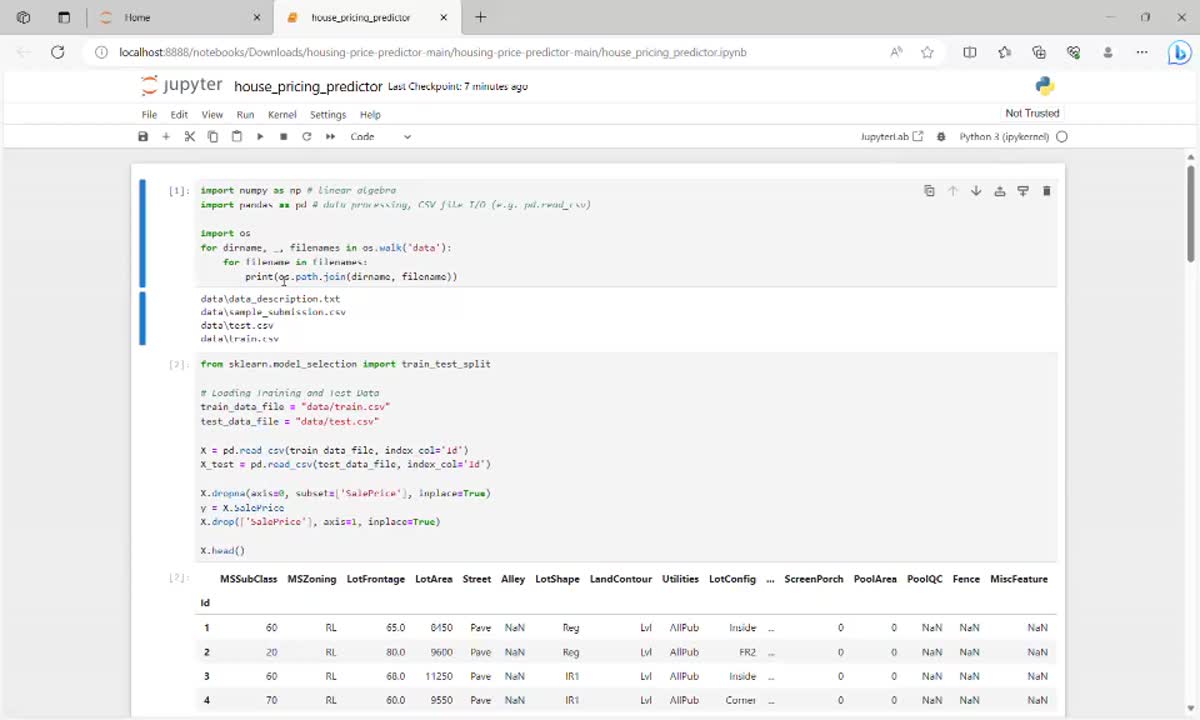Open browser essentials heart icon
Image resolution: width=1200 pixels, height=720 pixels.
pos(1074,52)
